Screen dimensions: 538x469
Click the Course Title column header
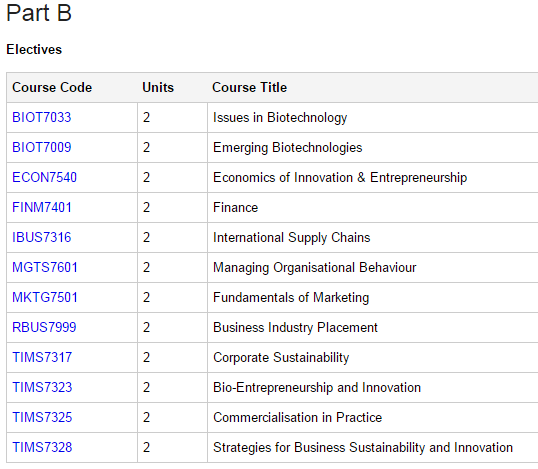coord(249,87)
